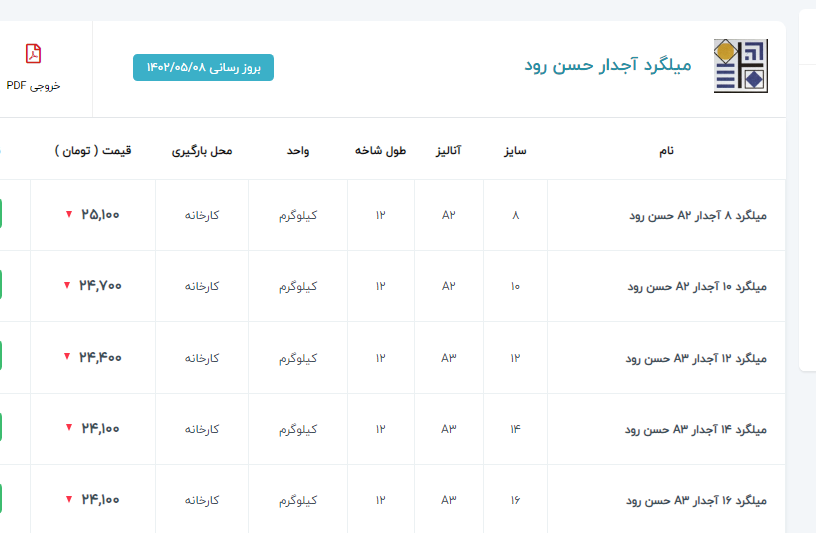Screen dimensions: 816x533
Task: Click the 'سایز' column header
Action: point(515,151)
